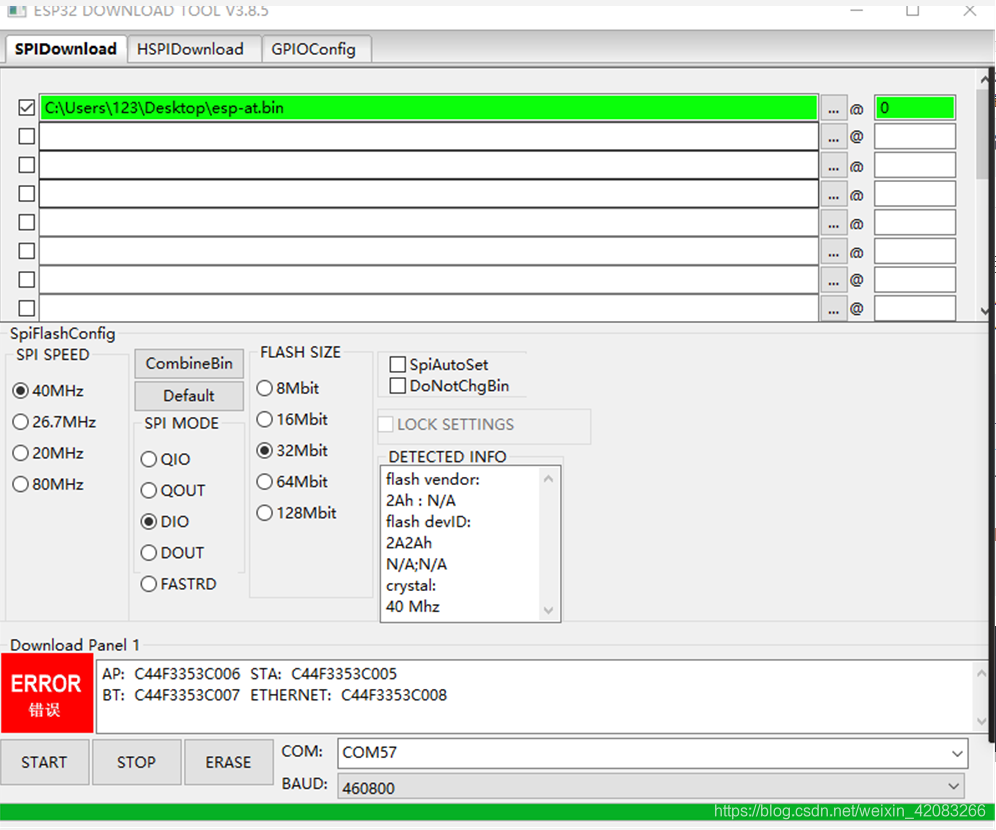Viewport: 996px width, 830px height.
Task: Click the esp-at.bin file path field
Action: click(x=429, y=107)
